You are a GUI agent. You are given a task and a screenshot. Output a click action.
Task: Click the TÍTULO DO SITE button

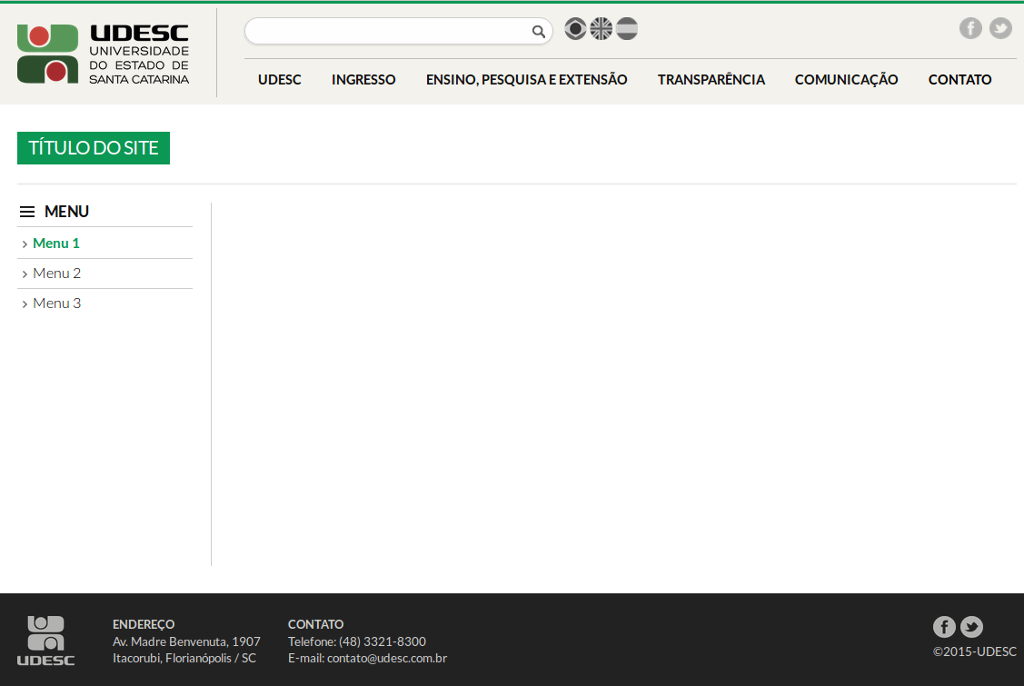point(93,148)
